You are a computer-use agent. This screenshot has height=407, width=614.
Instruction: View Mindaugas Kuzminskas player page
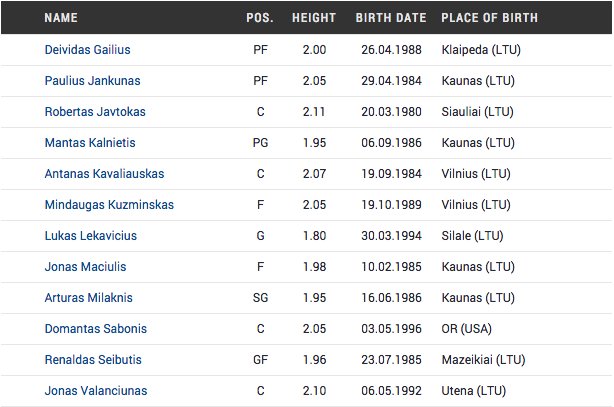pyautogui.click(x=109, y=204)
